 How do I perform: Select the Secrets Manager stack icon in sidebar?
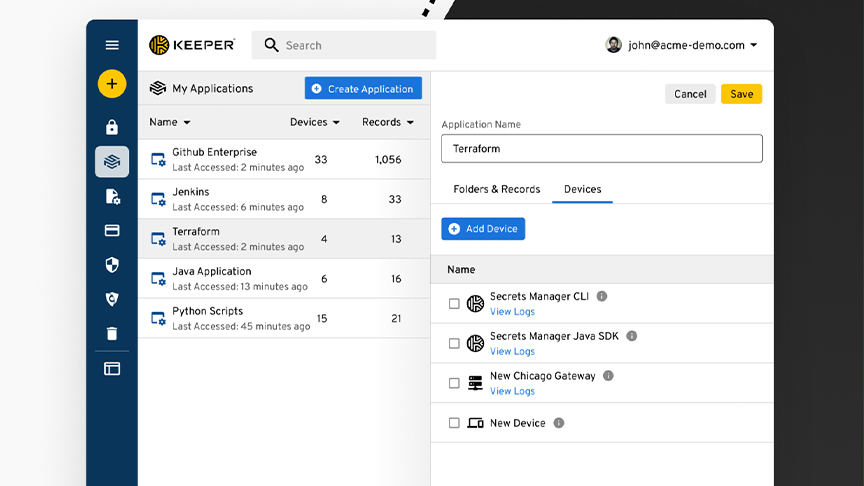click(x=112, y=161)
